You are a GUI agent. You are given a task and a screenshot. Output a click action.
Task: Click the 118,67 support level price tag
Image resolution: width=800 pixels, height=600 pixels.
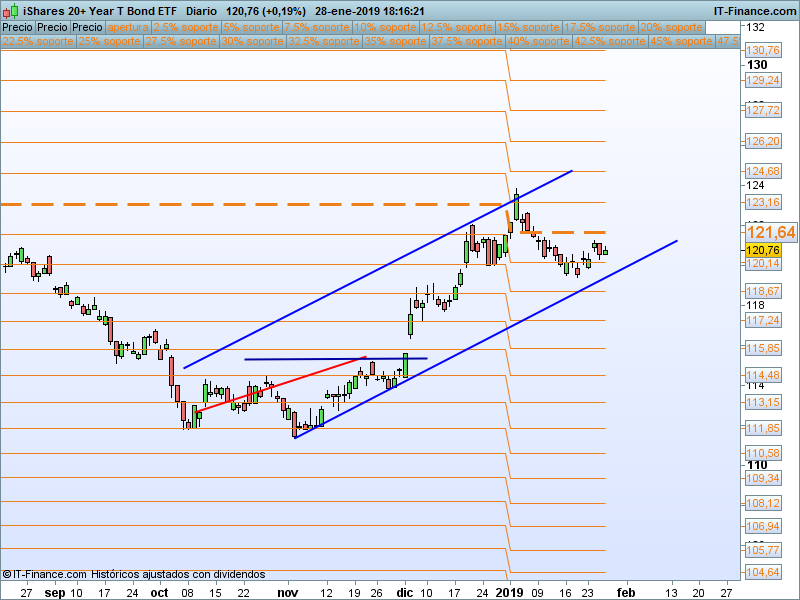763,291
